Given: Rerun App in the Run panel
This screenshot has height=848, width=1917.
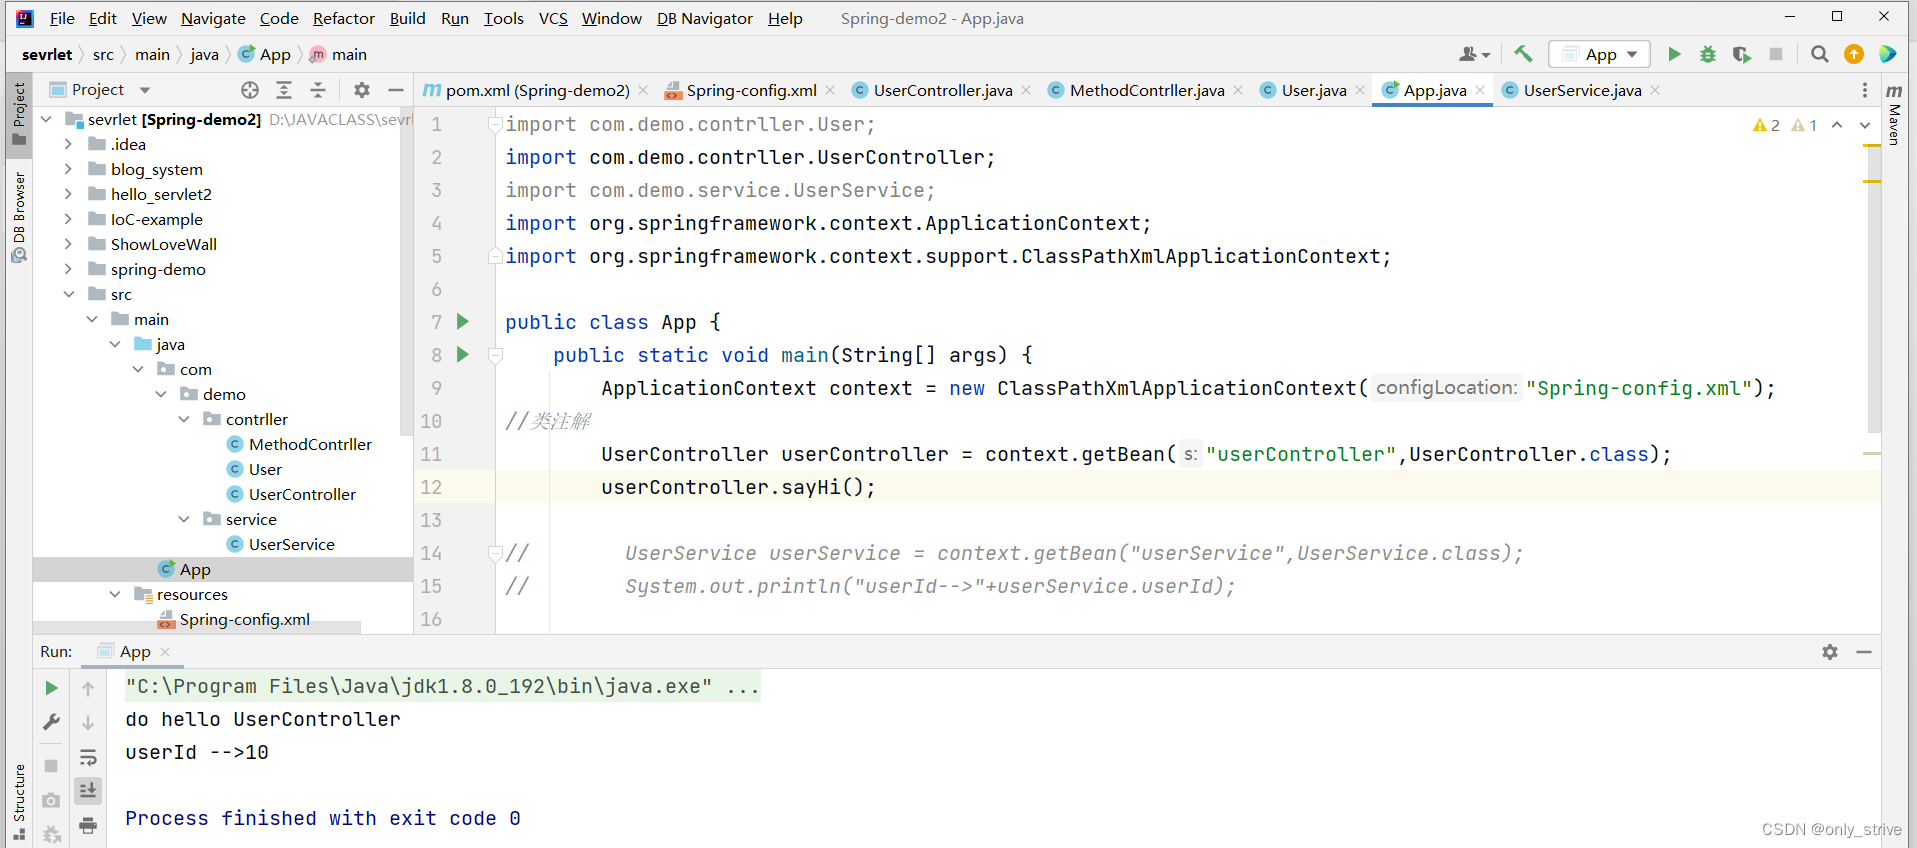Looking at the screenshot, I should point(51,688).
